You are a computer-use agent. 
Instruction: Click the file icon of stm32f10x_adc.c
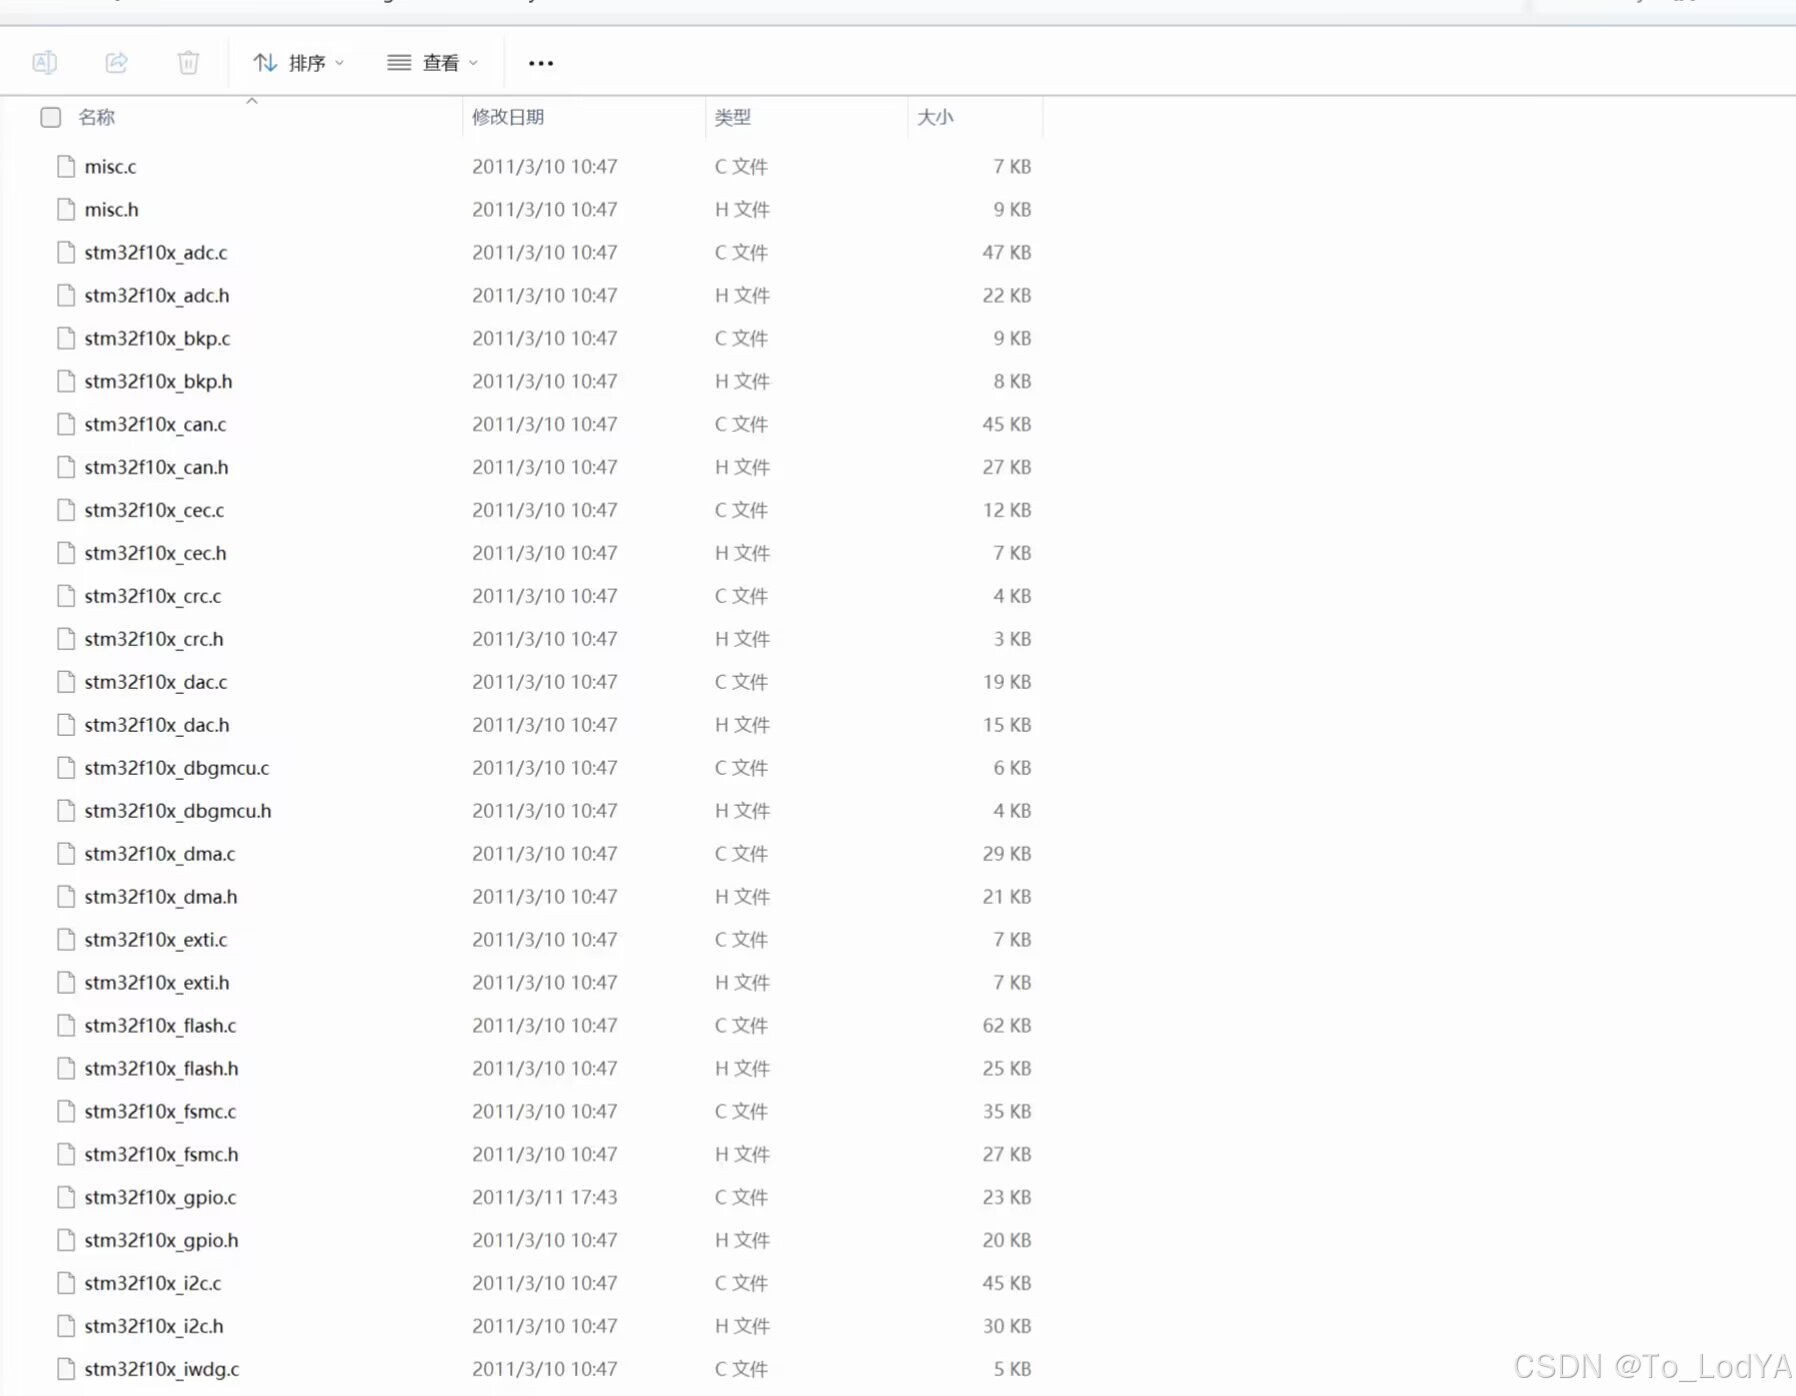tap(66, 252)
